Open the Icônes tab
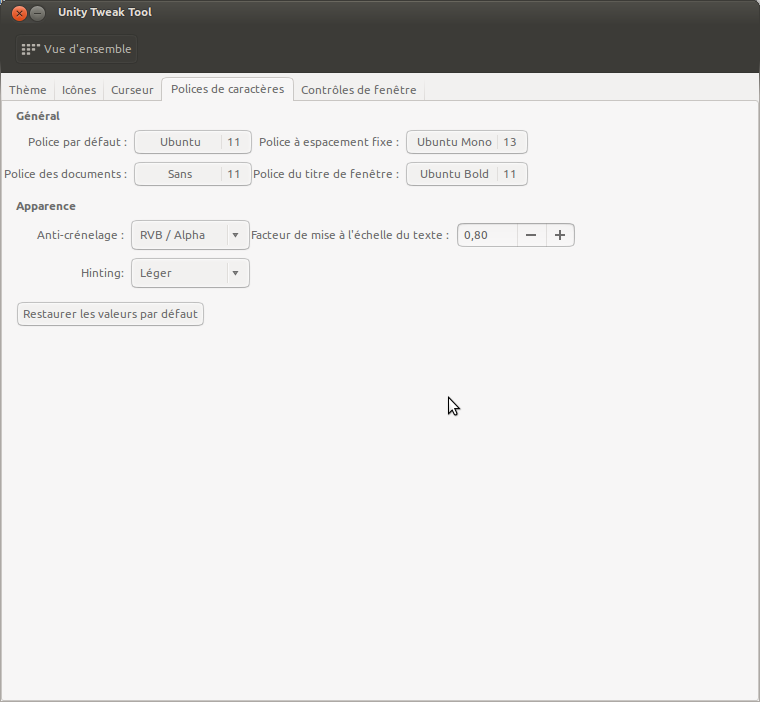This screenshot has height=702, width=760. [x=79, y=90]
